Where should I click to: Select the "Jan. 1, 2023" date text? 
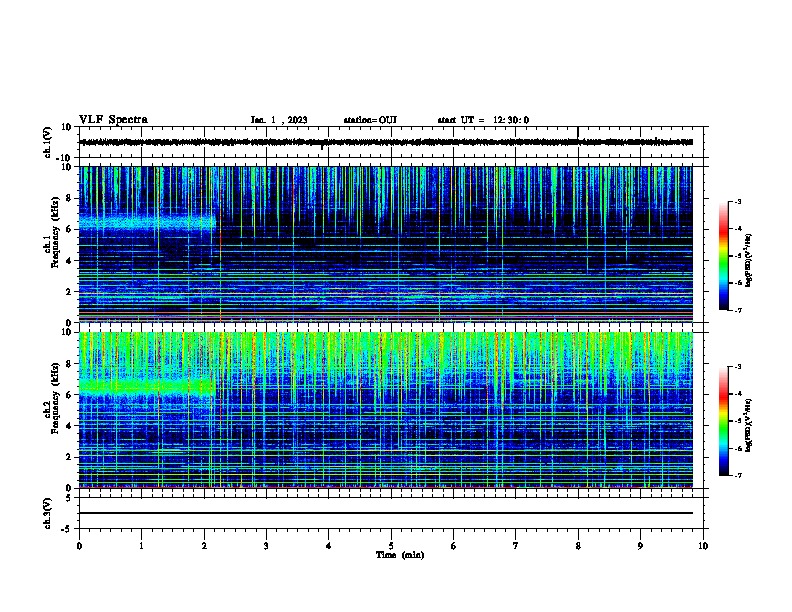(279, 120)
